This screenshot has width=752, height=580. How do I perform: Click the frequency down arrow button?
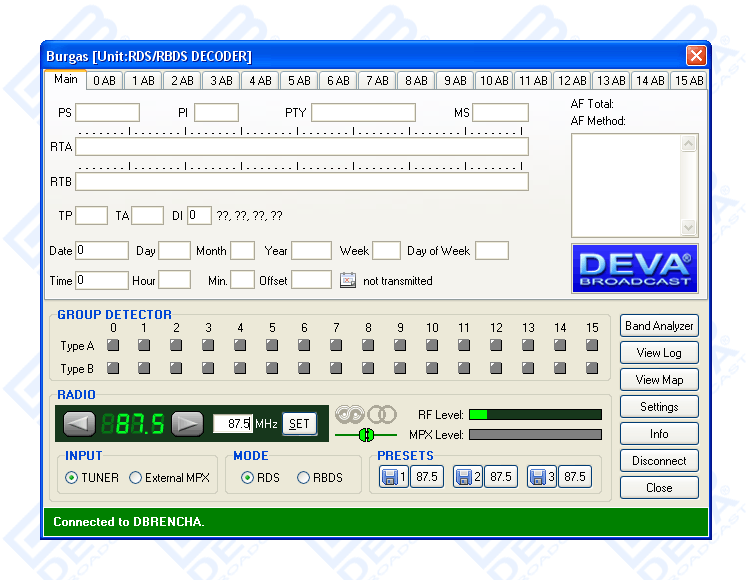[80, 423]
